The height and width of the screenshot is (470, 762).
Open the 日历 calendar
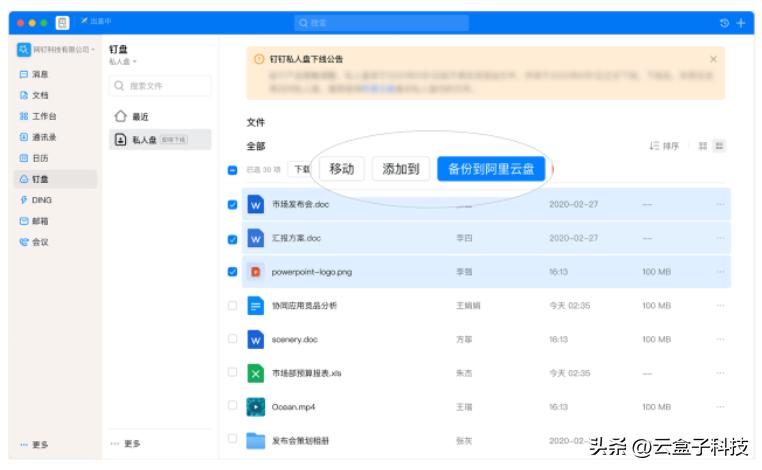[34, 158]
